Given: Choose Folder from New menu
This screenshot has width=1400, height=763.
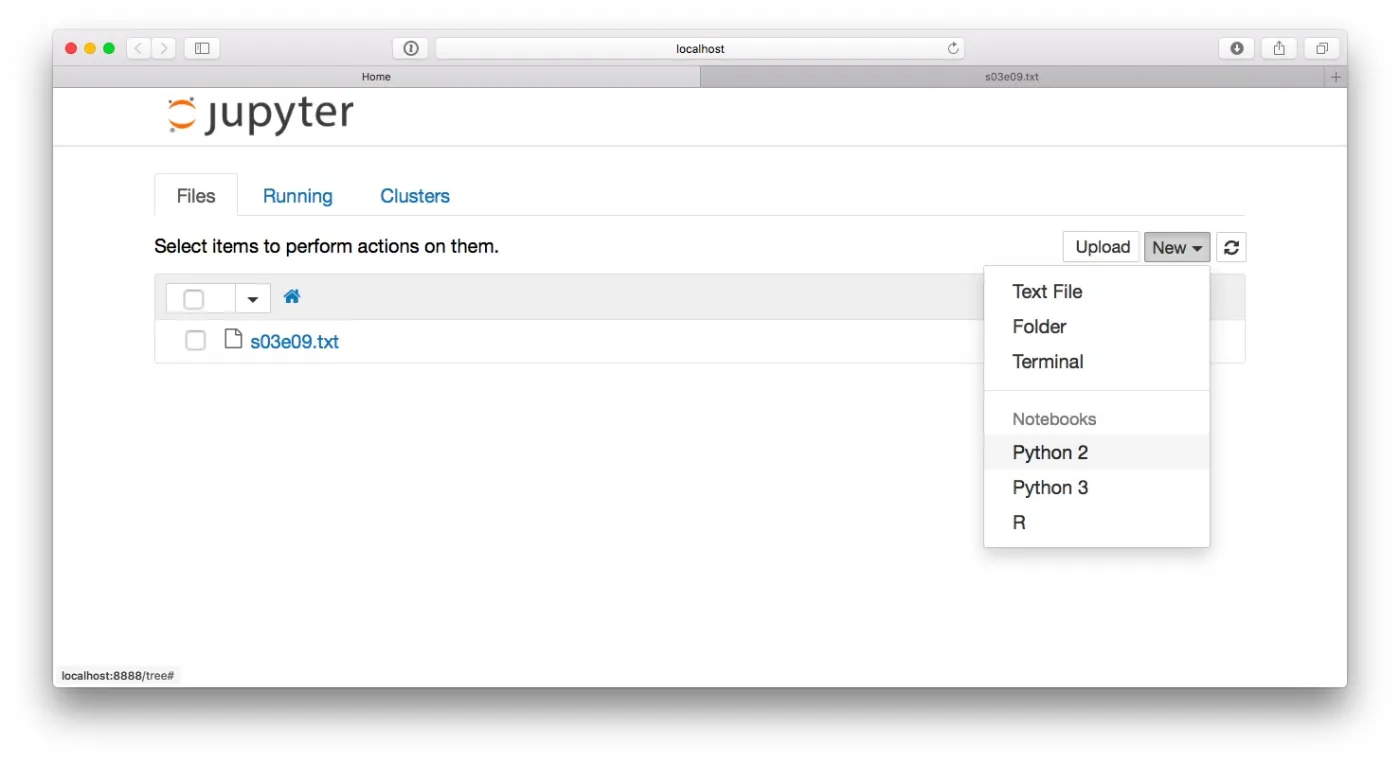Looking at the screenshot, I should point(1097,326).
